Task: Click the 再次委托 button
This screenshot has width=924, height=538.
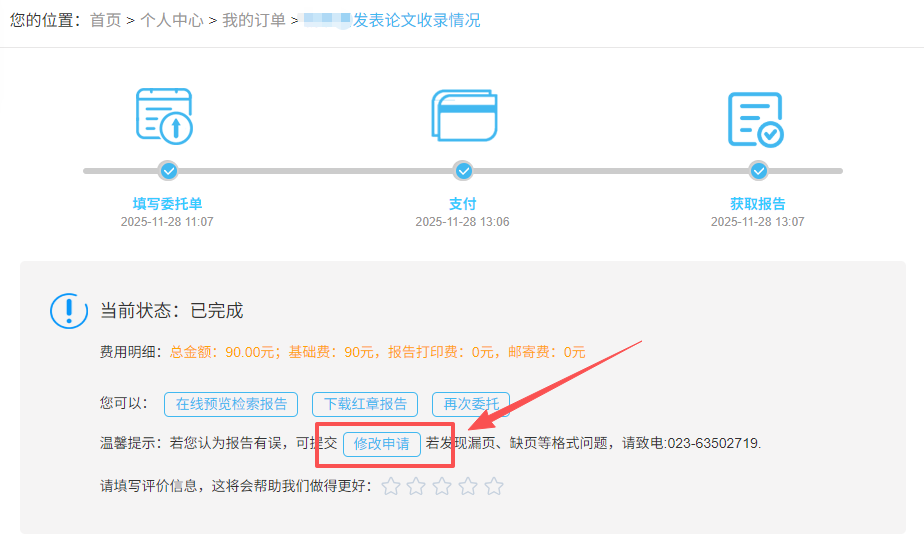Action: (471, 404)
